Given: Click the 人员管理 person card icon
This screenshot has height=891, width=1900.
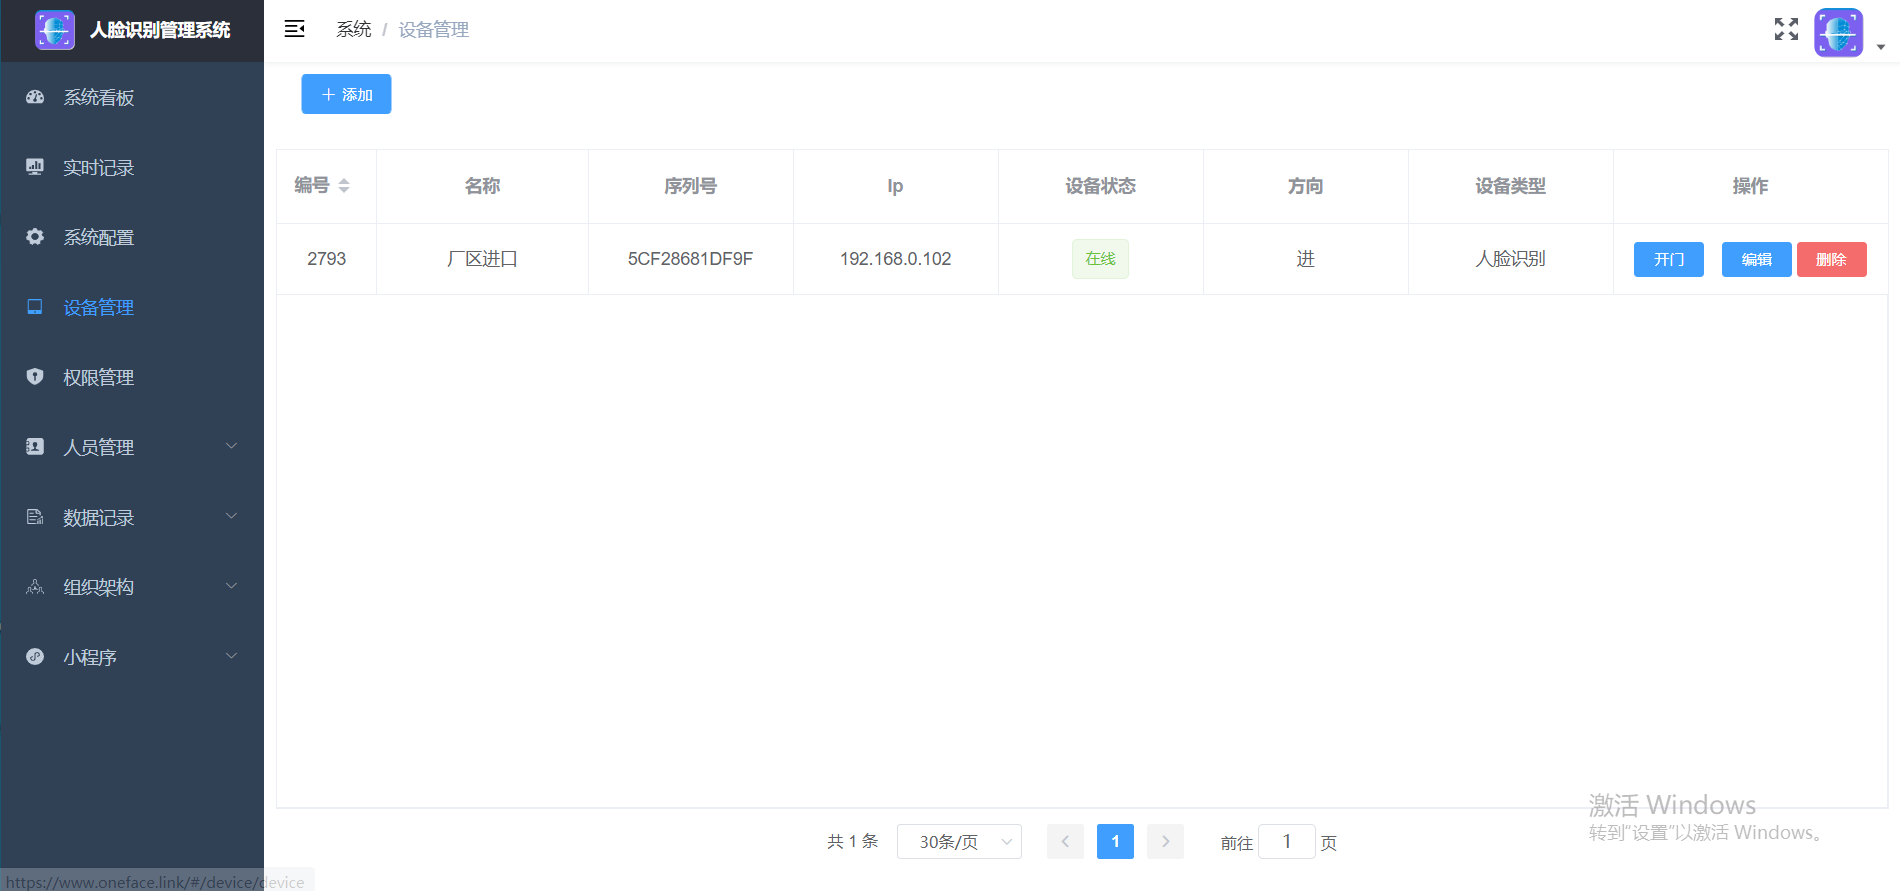Looking at the screenshot, I should (35, 447).
